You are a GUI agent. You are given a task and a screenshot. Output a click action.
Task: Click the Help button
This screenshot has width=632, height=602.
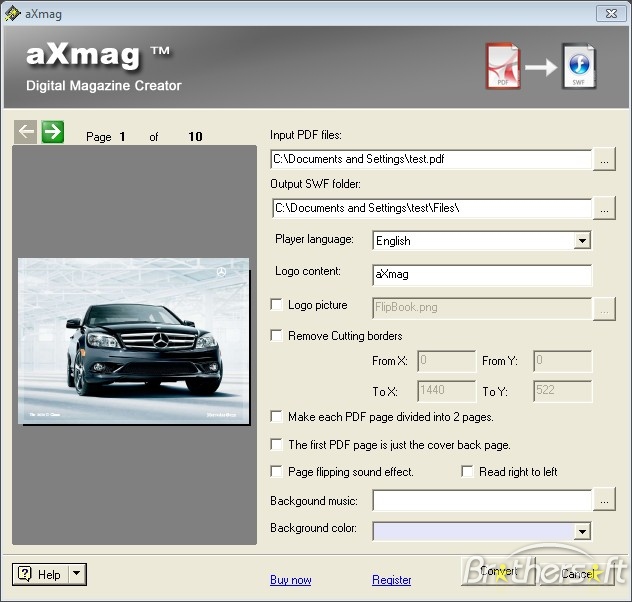(41, 574)
